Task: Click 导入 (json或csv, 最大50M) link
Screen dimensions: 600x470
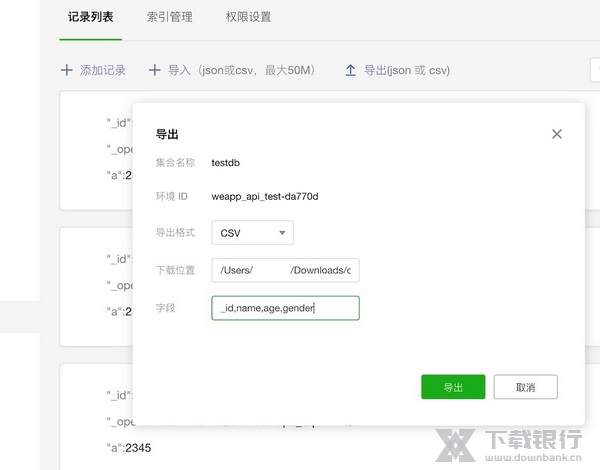Action: point(241,70)
